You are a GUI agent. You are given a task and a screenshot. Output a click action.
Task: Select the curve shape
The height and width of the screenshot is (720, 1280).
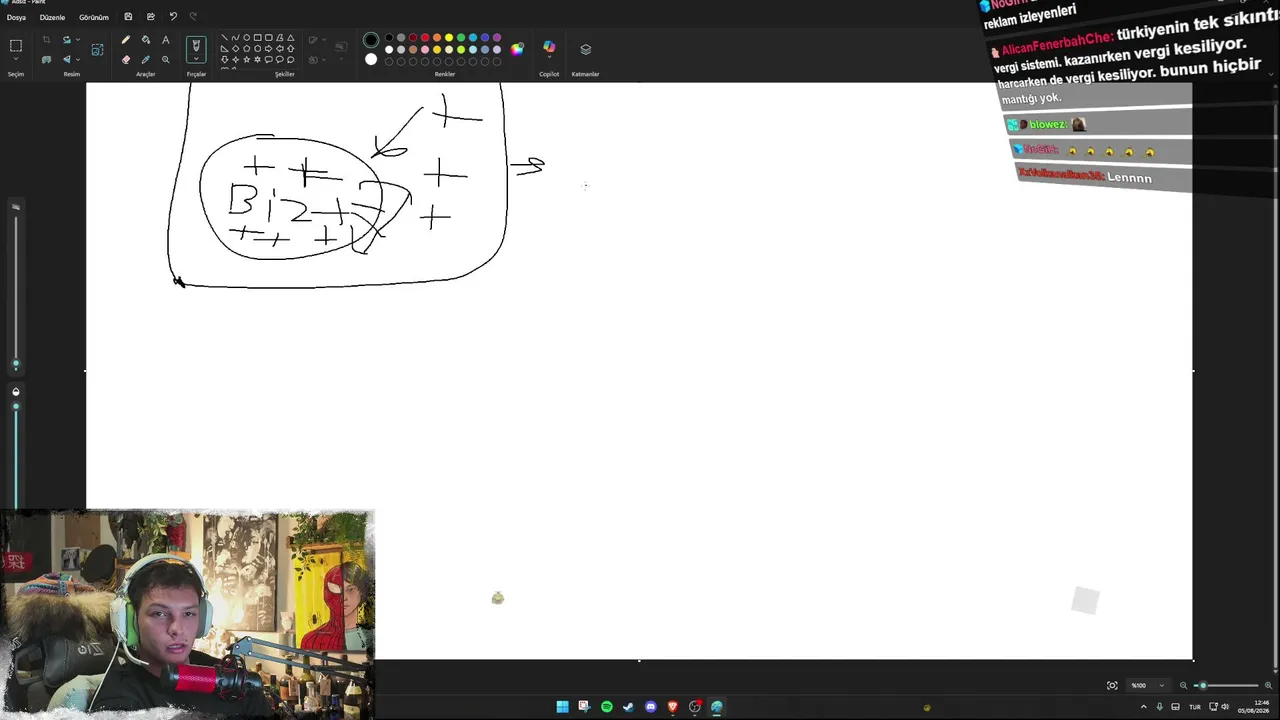tap(235, 38)
